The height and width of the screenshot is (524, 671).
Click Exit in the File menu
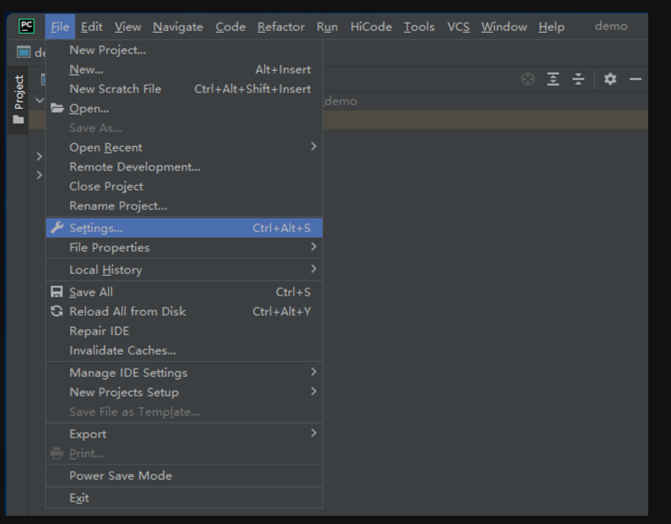click(x=184, y=498)
